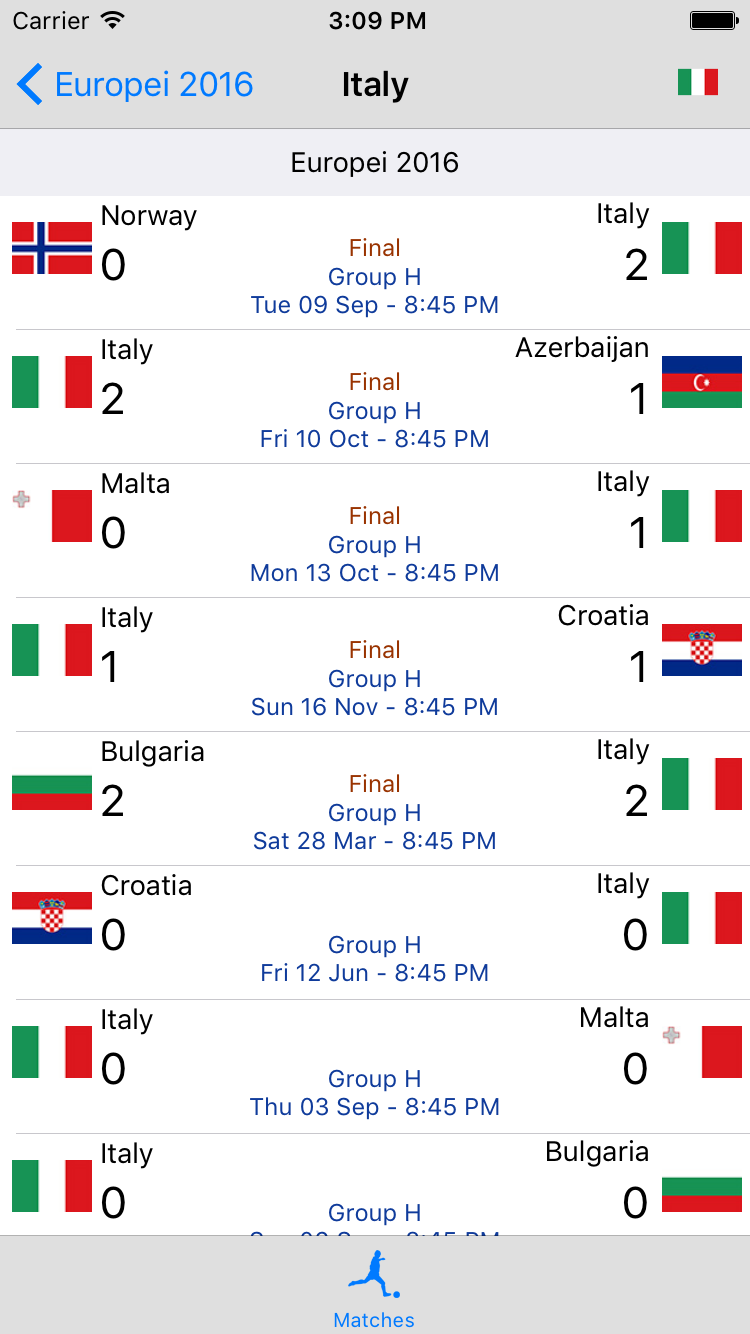Tap Malta flag in Italy–Malta 0-0 match

[702, 1052]
